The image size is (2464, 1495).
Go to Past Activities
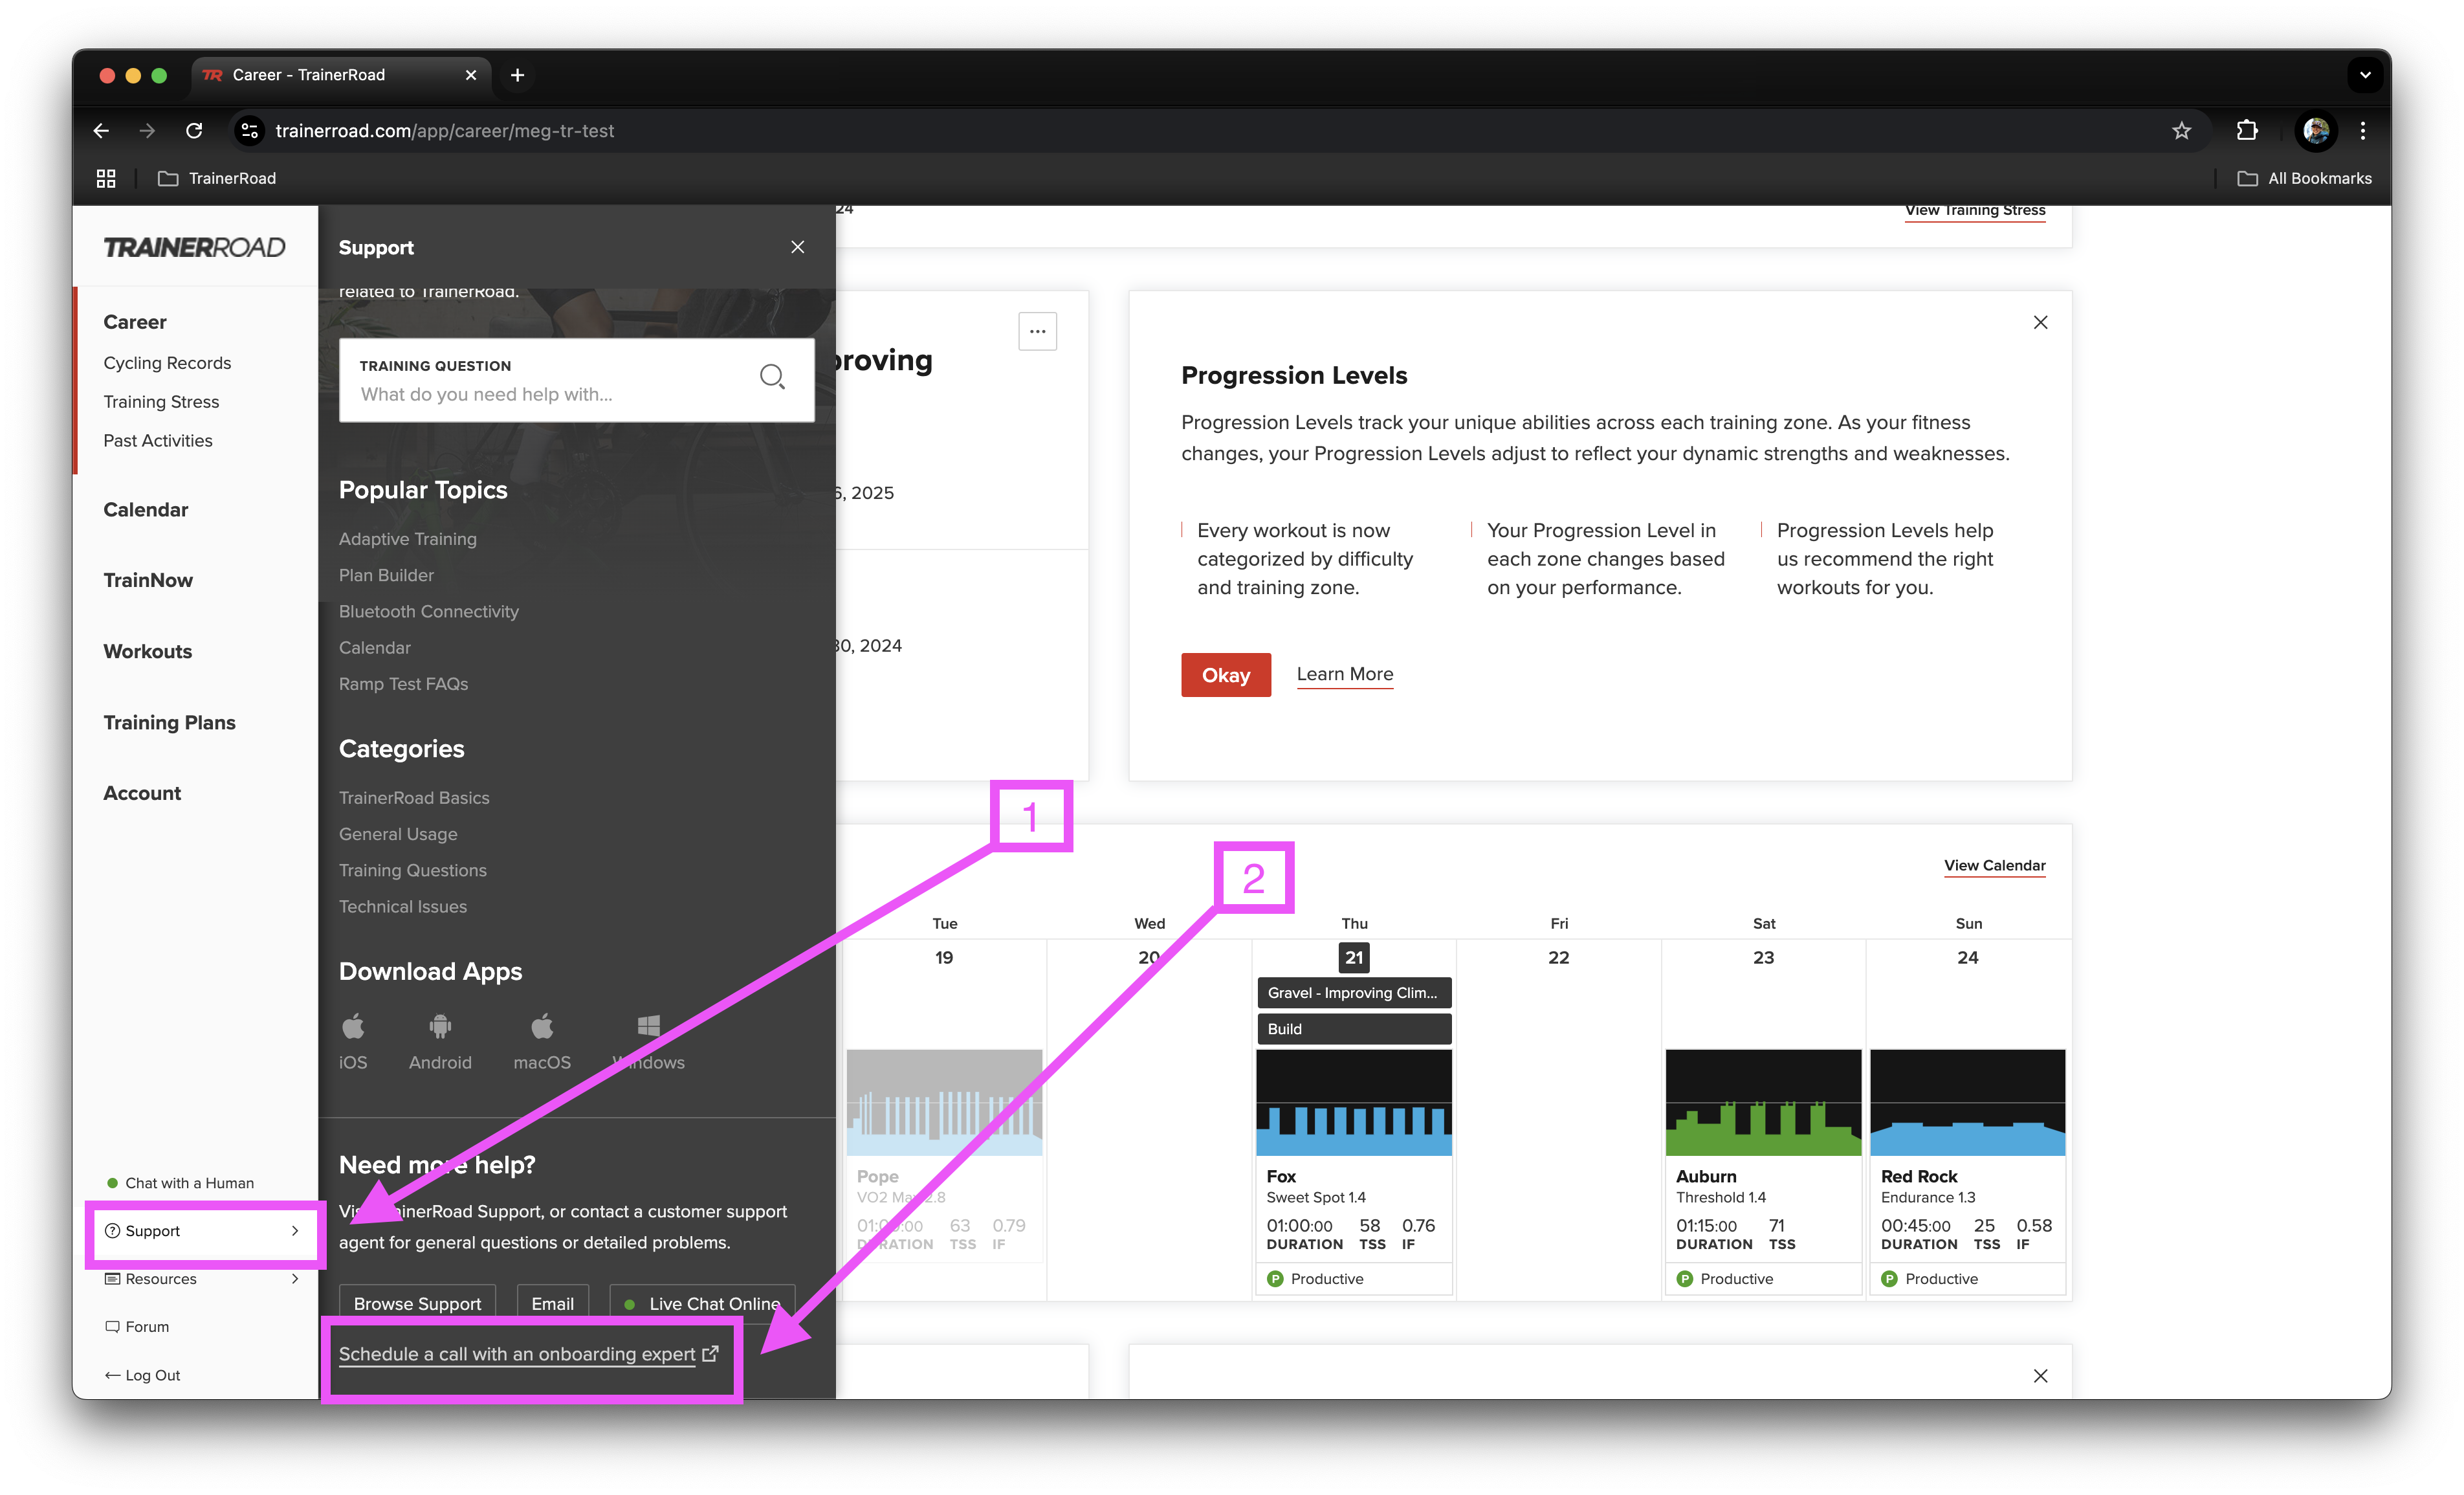click(158, 441)
